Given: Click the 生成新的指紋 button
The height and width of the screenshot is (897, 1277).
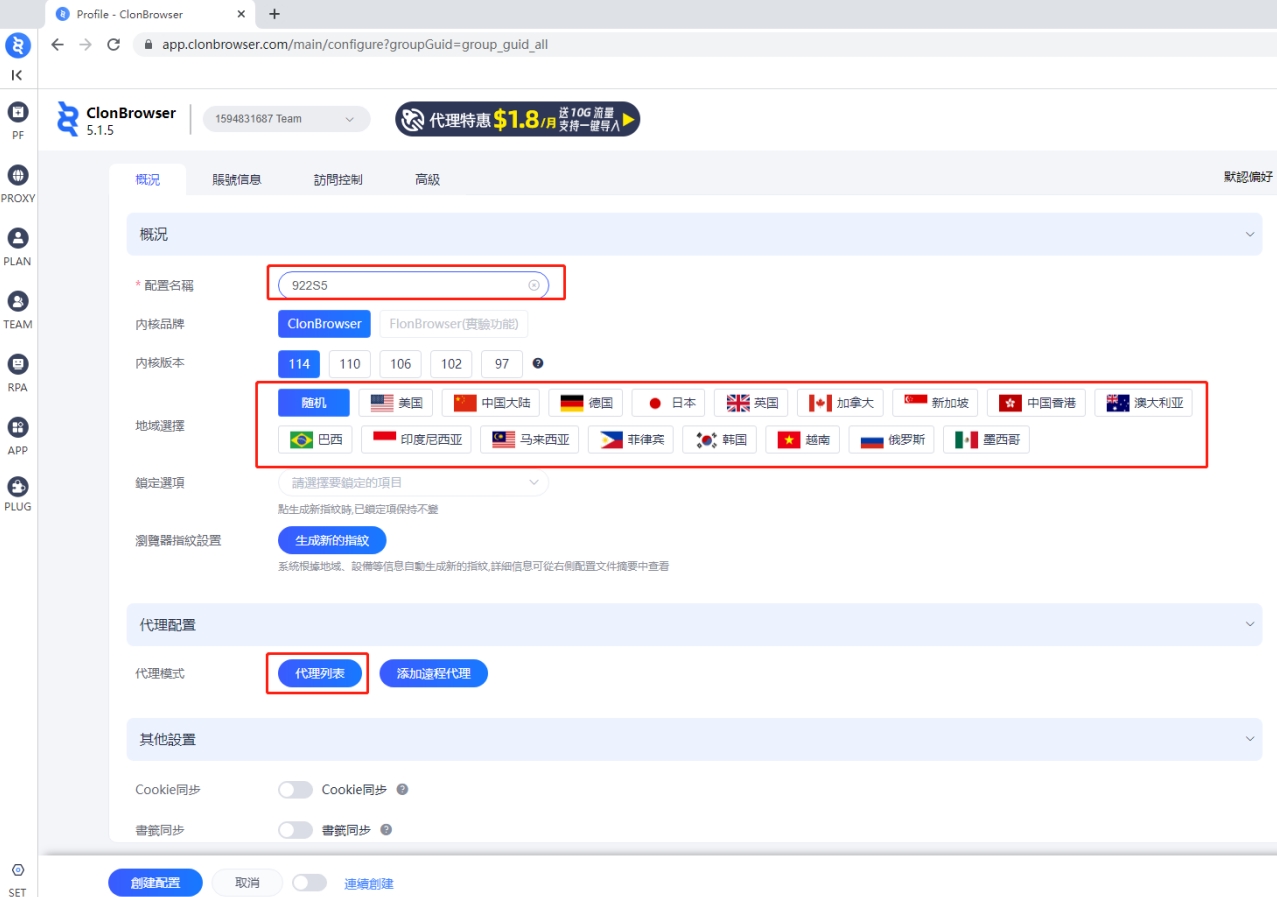Looking at the screenshot, I should coord(332,540).
